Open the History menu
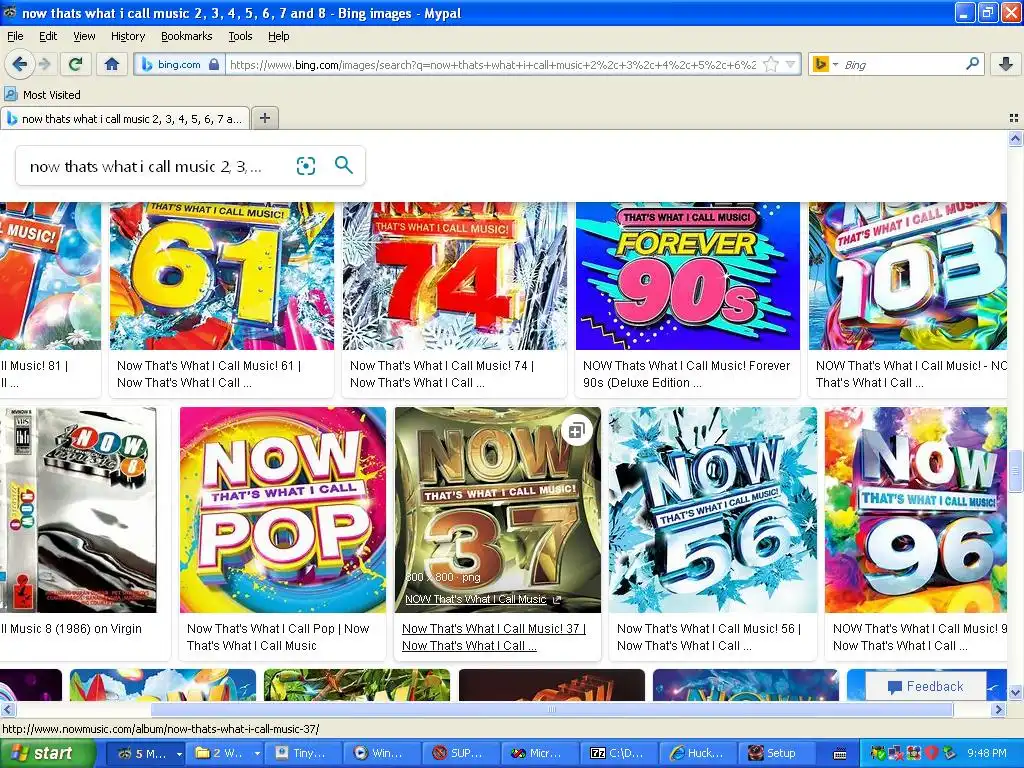Image resolution: width=1024 pixels, height=768 pixels. 127,37
